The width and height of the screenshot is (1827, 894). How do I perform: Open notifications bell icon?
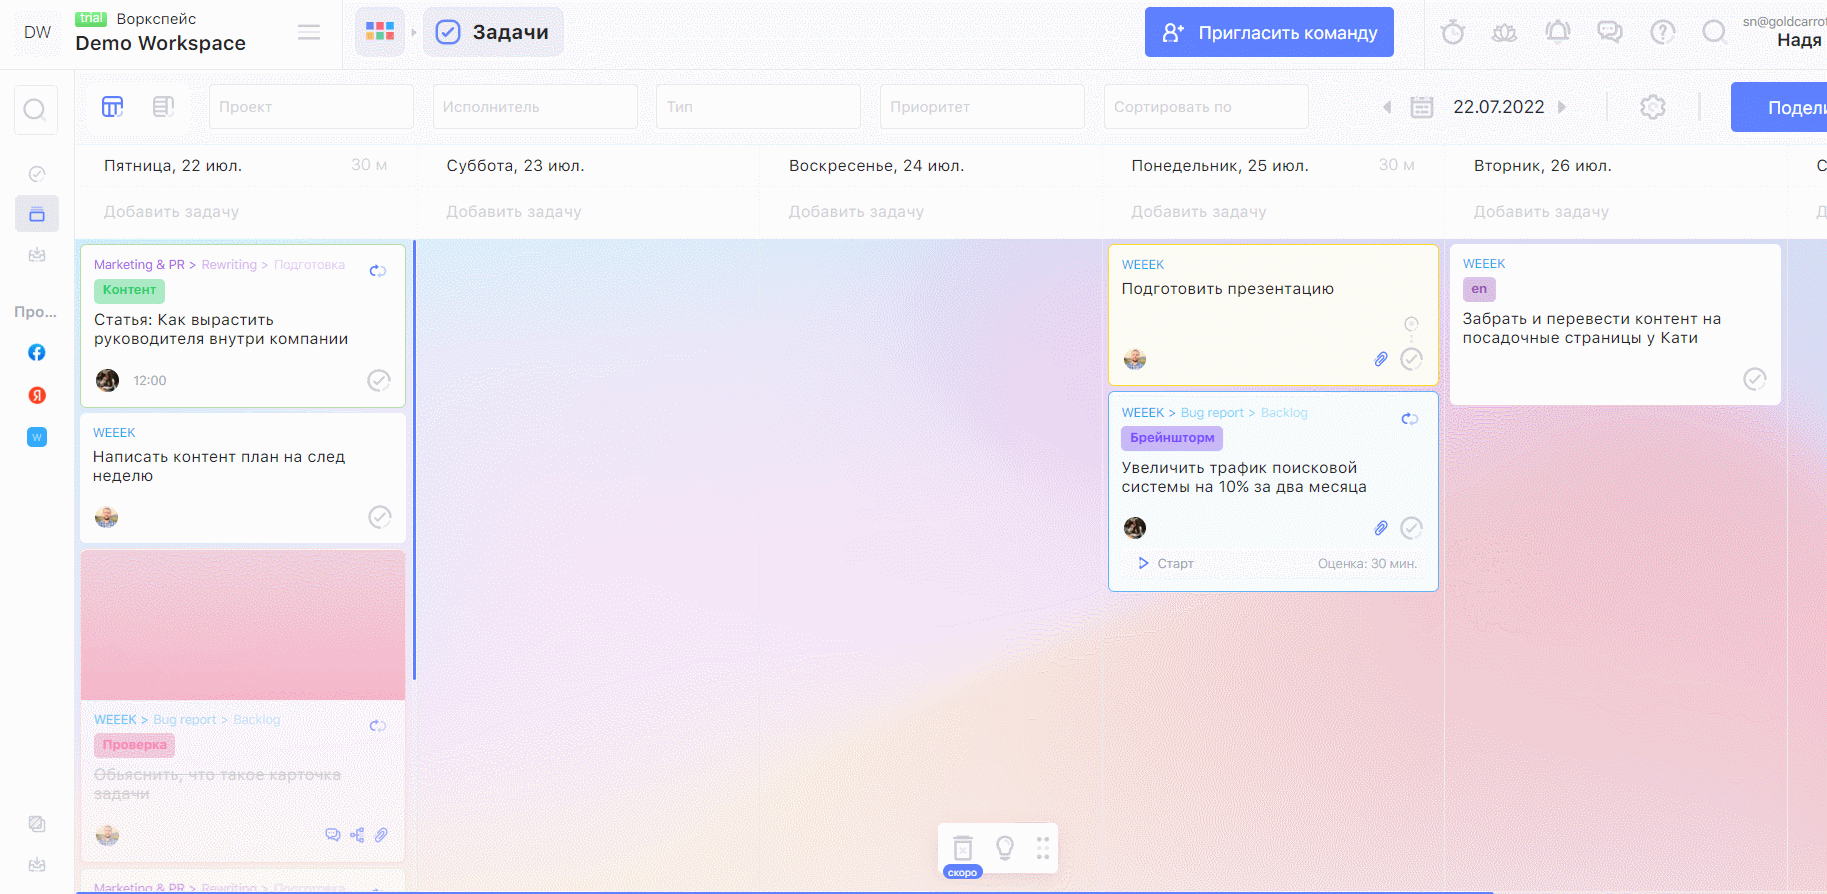pos(1557,33)
